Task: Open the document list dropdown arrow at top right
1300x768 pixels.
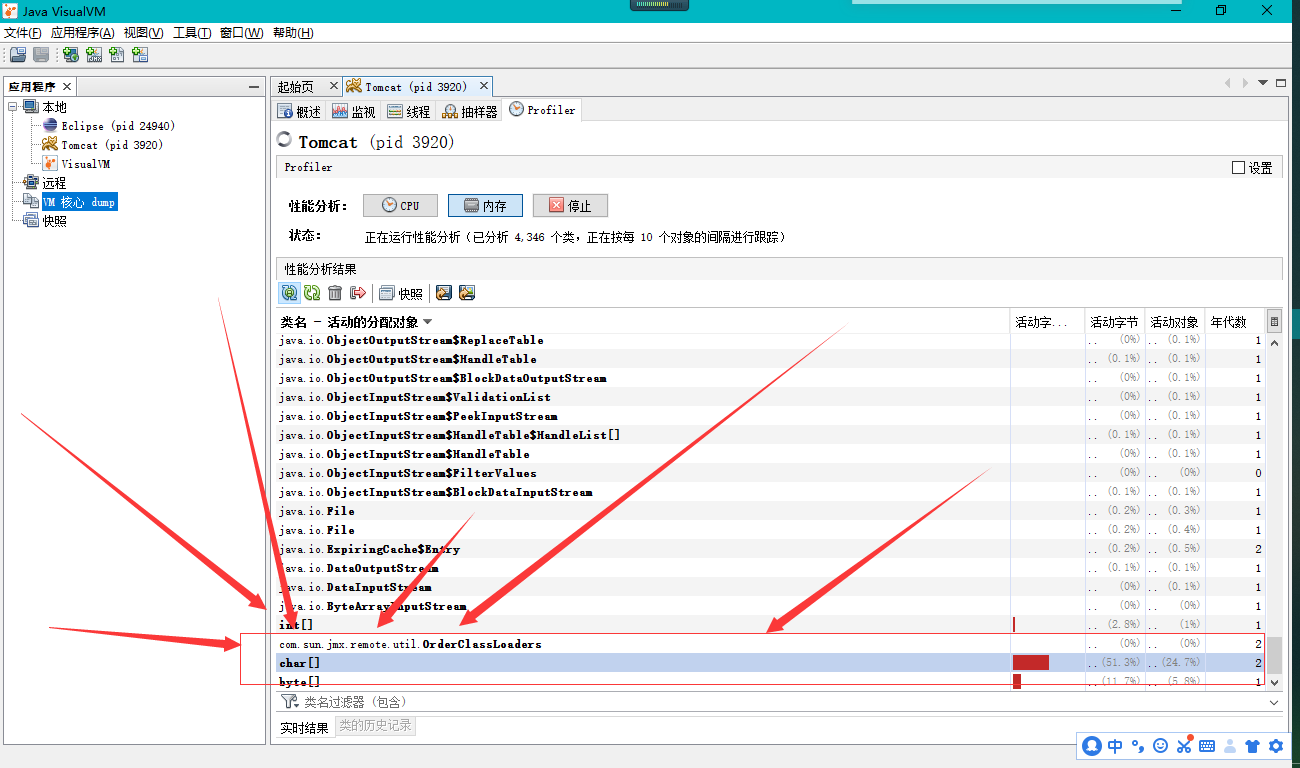Action: [x=1263, y=83]
